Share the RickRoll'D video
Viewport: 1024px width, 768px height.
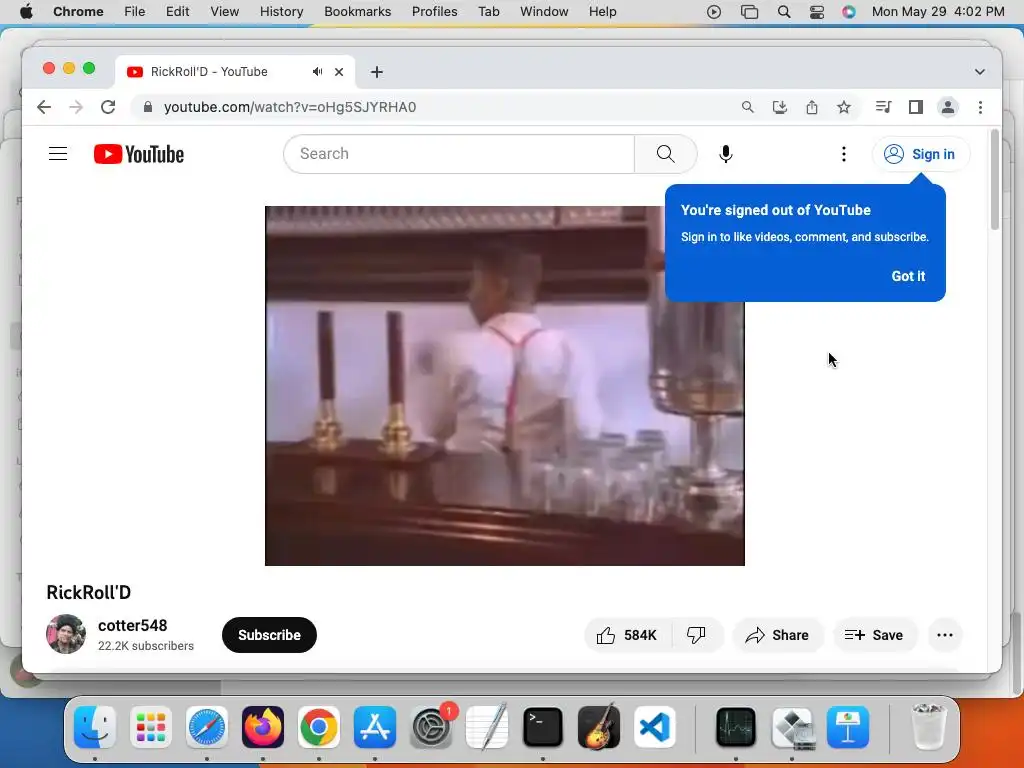pos(777,635)
